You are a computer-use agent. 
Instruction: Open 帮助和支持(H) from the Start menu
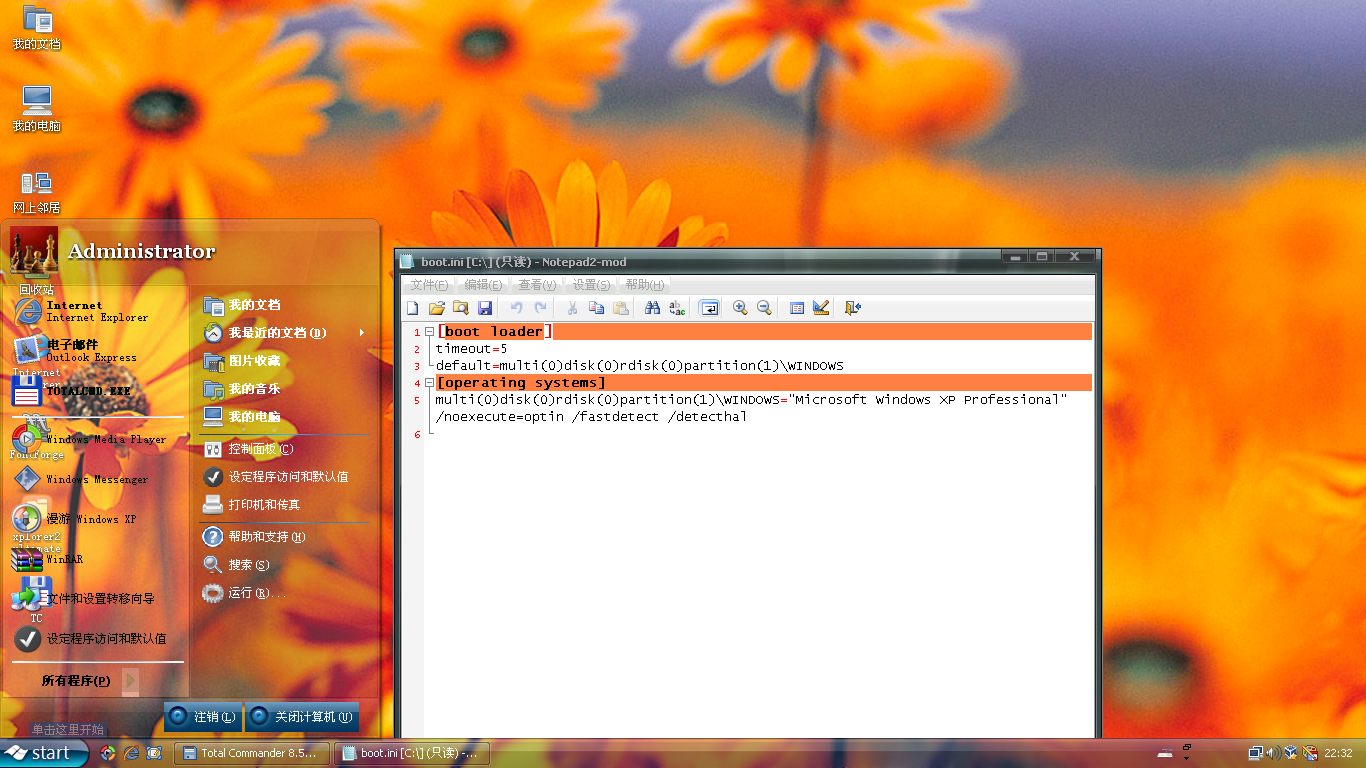pos(284,537)
